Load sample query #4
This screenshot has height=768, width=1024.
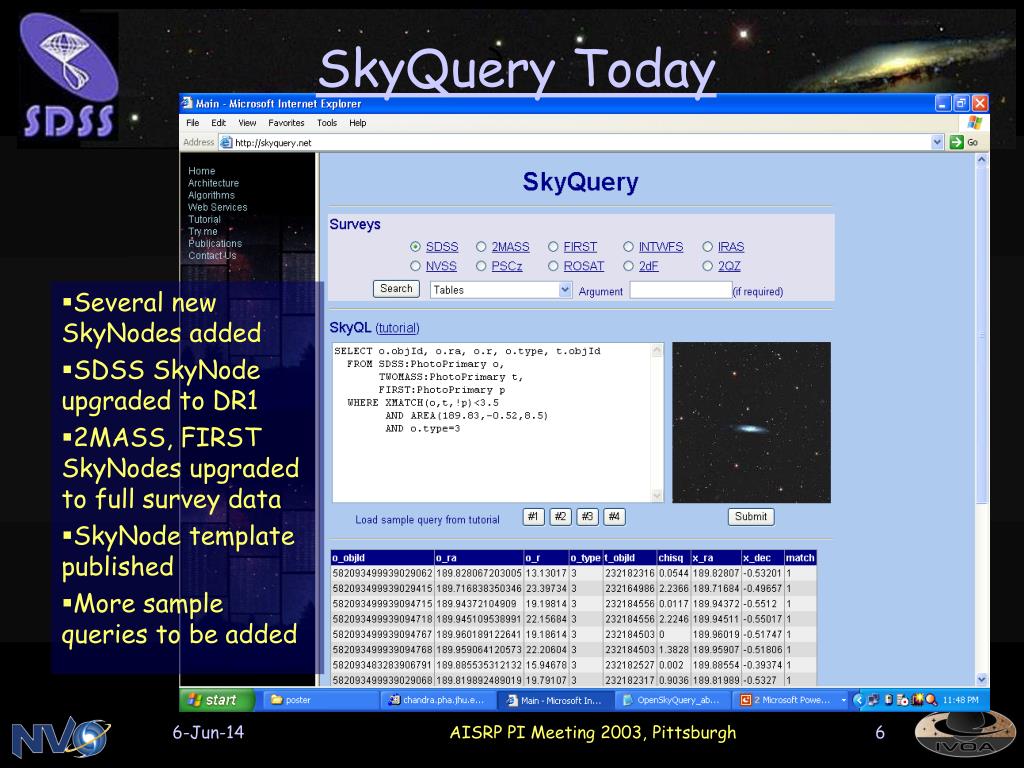tap(614, 517)
